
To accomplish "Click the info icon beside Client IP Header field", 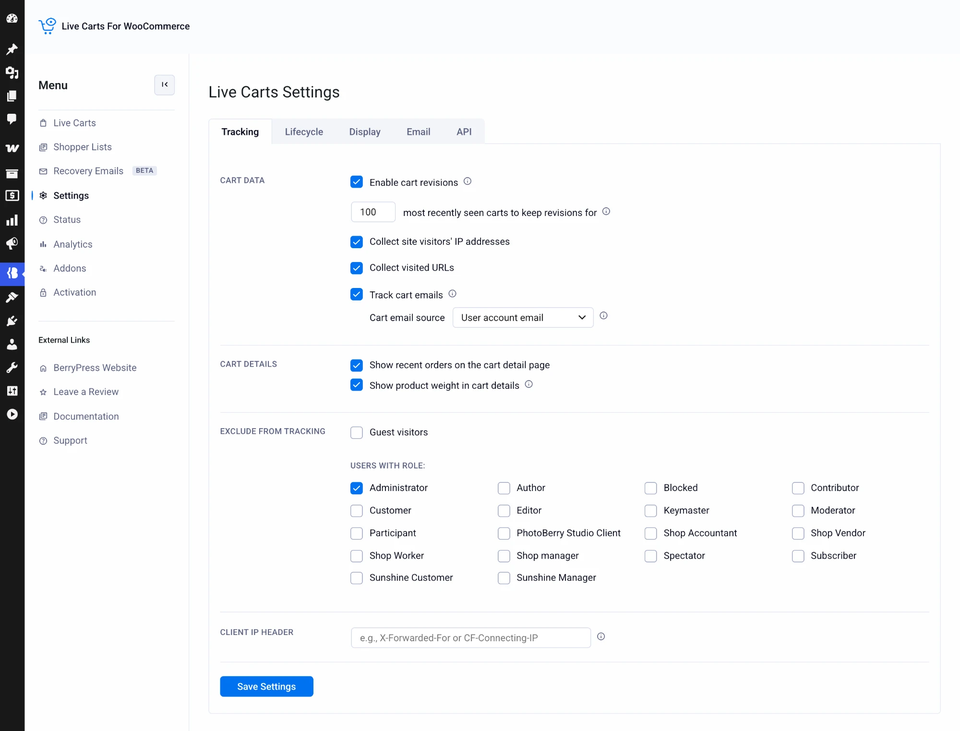I will [x=601, y=637].
